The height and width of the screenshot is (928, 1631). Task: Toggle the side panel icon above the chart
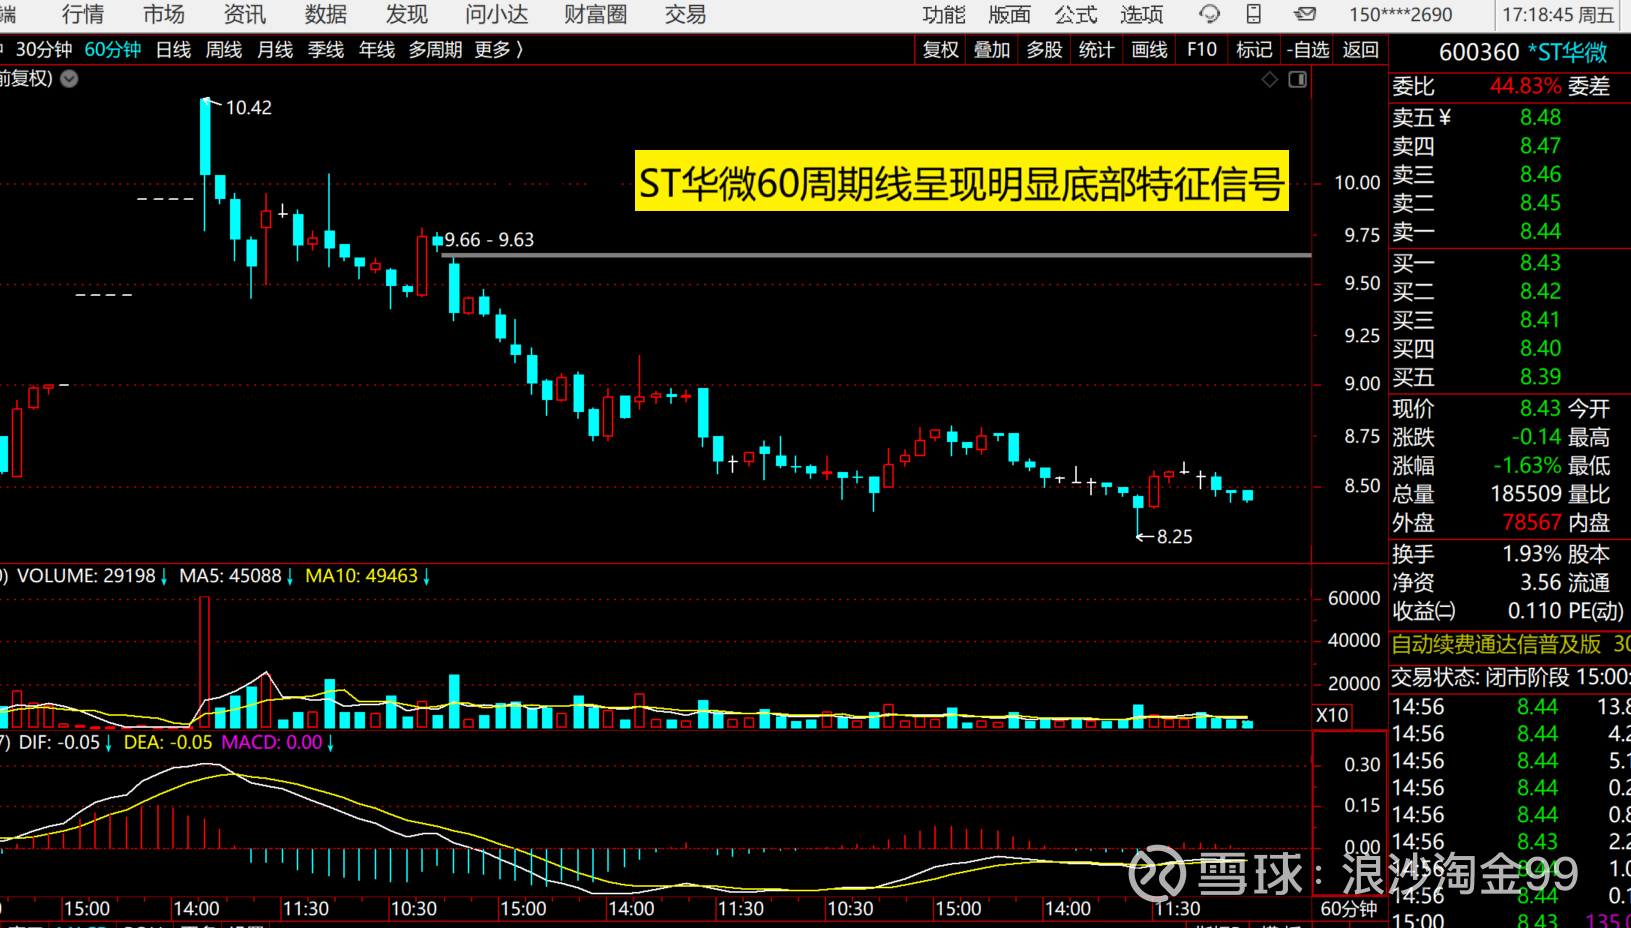pos(1298,79)
